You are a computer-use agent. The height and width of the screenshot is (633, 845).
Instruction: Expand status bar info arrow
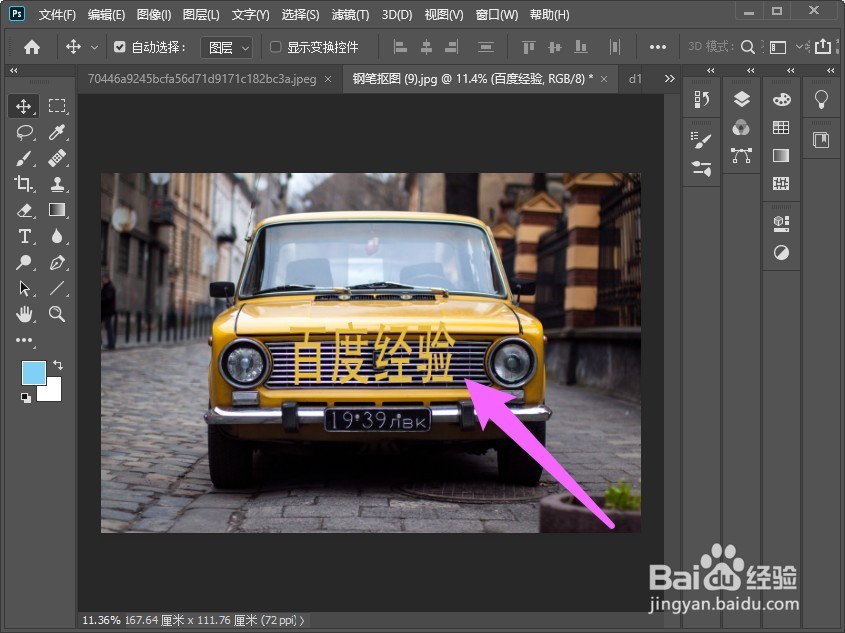(302, 621)
